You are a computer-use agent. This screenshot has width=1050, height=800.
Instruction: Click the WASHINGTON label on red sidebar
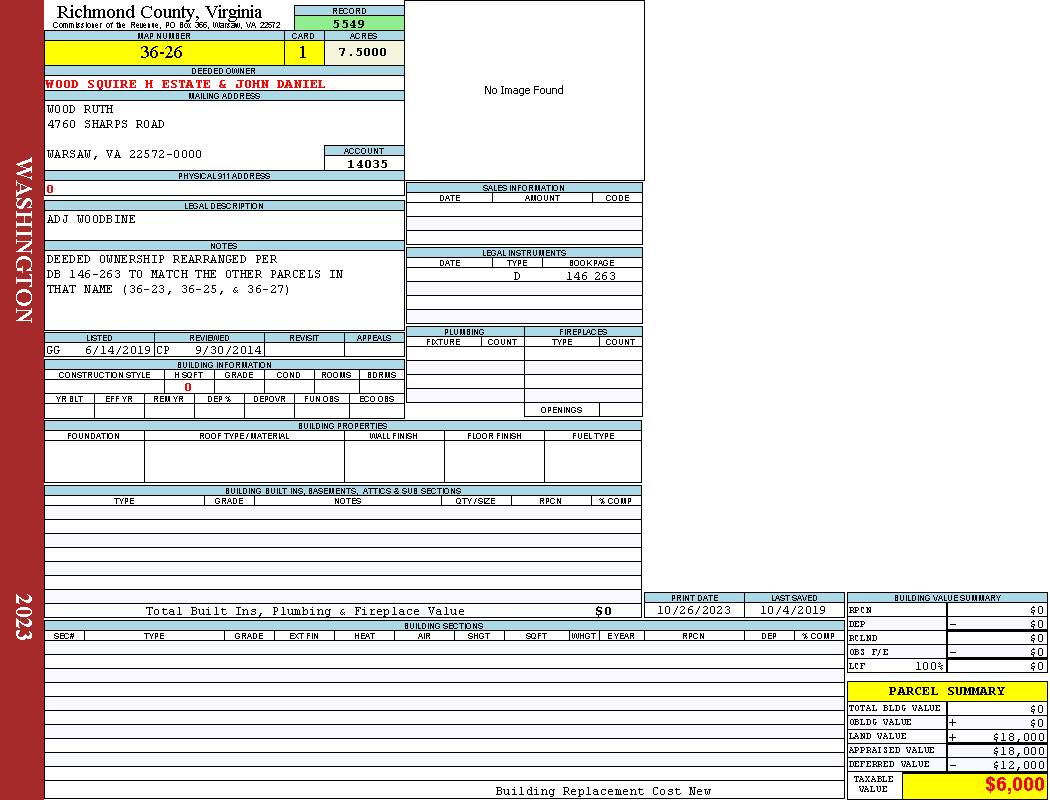click(x=24, y=240)
